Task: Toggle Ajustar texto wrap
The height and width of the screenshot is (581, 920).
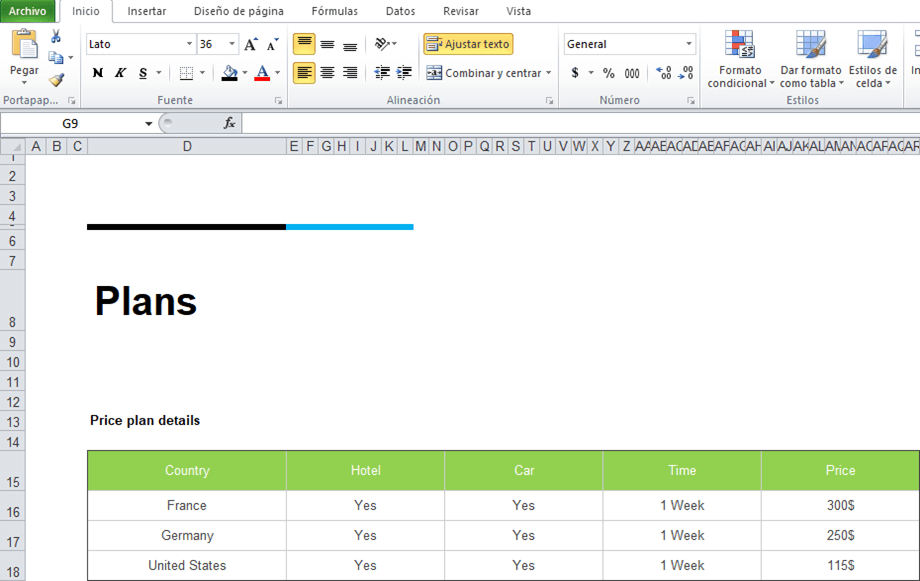Action: tap(468, 44)
